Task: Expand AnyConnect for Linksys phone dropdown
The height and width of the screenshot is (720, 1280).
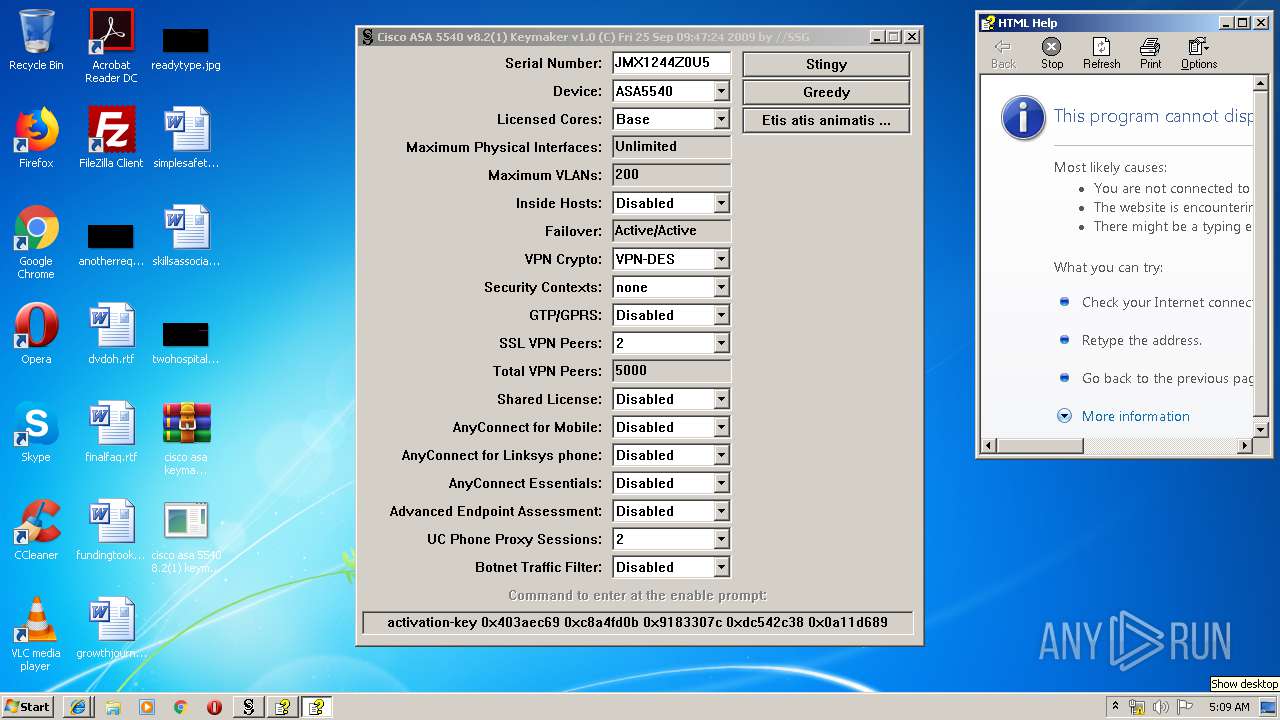Action: tap(722, 455)
